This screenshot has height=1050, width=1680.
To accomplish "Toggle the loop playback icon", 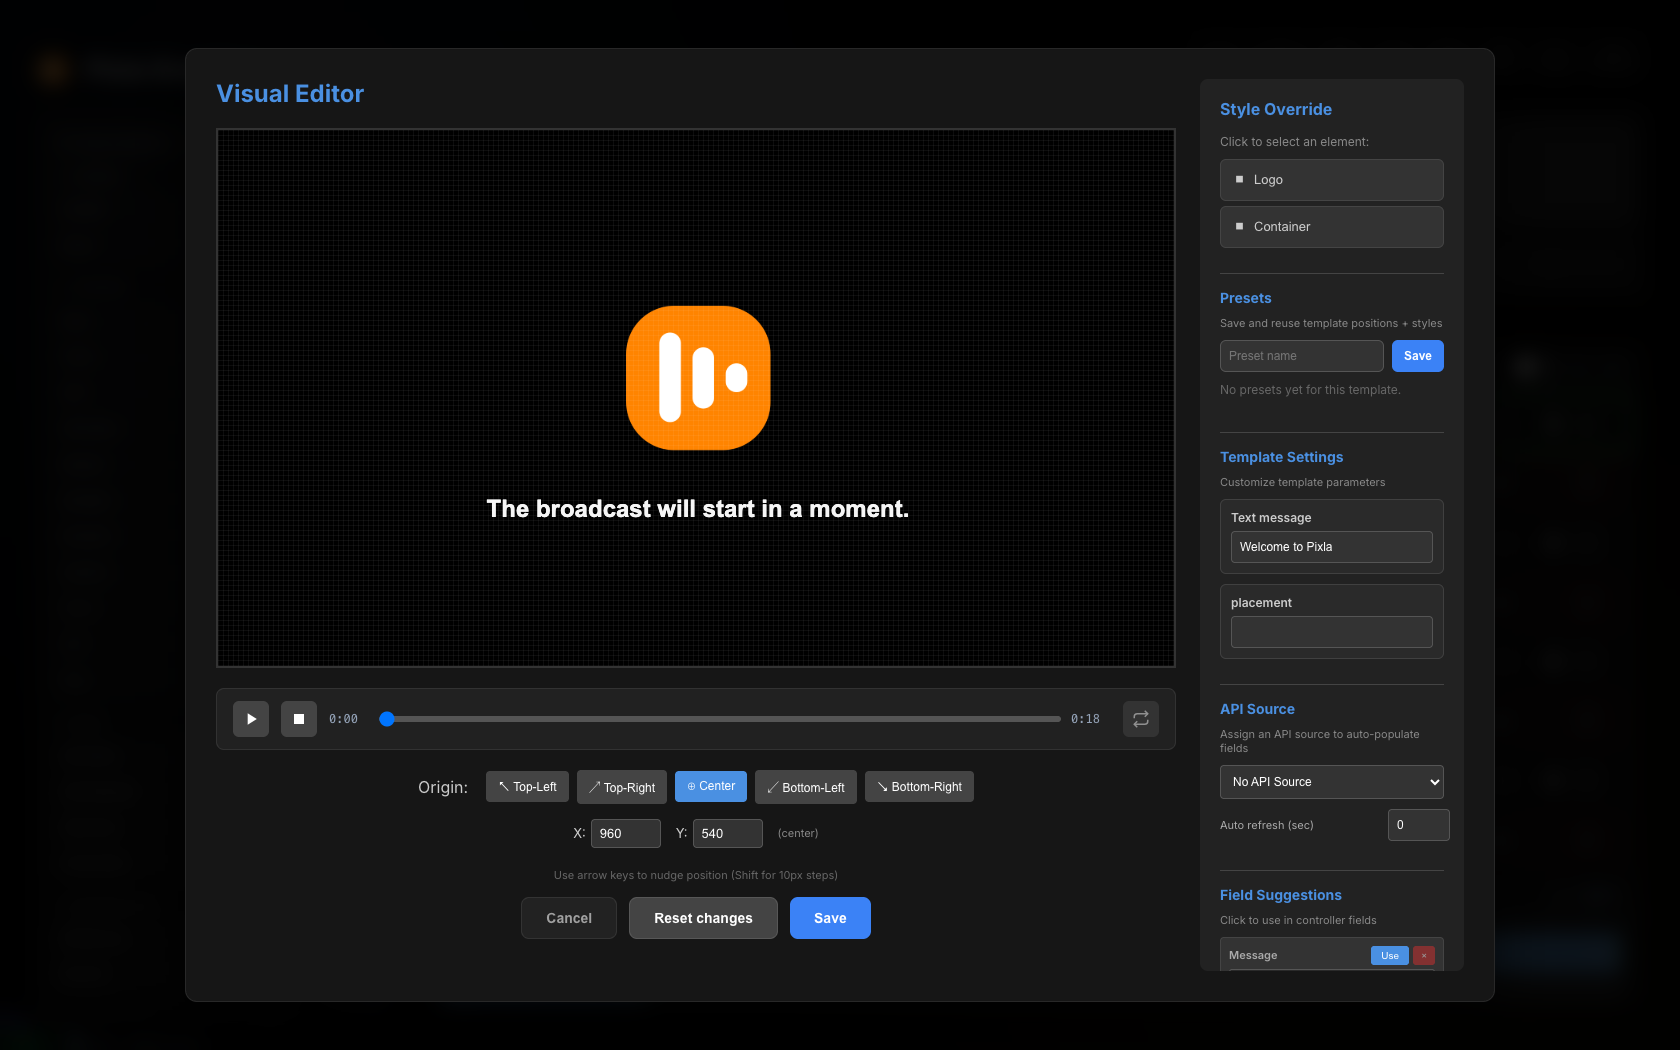I will click(x=1141, y=719).
